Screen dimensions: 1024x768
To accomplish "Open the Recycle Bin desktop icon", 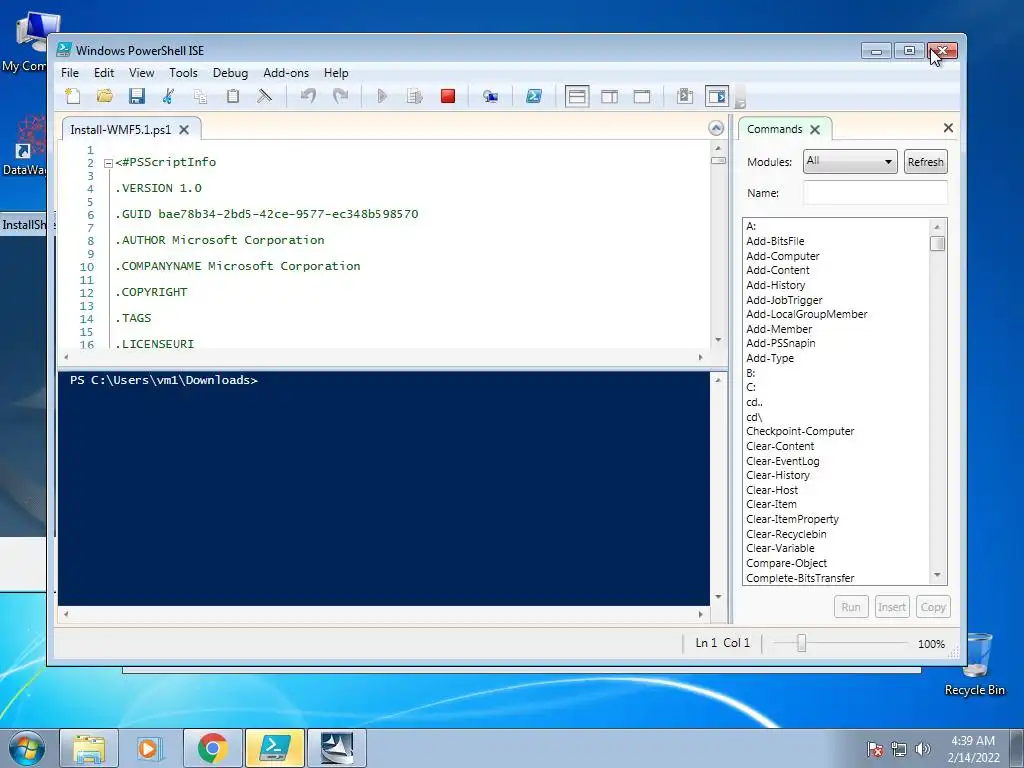I will tap(975, 665).
